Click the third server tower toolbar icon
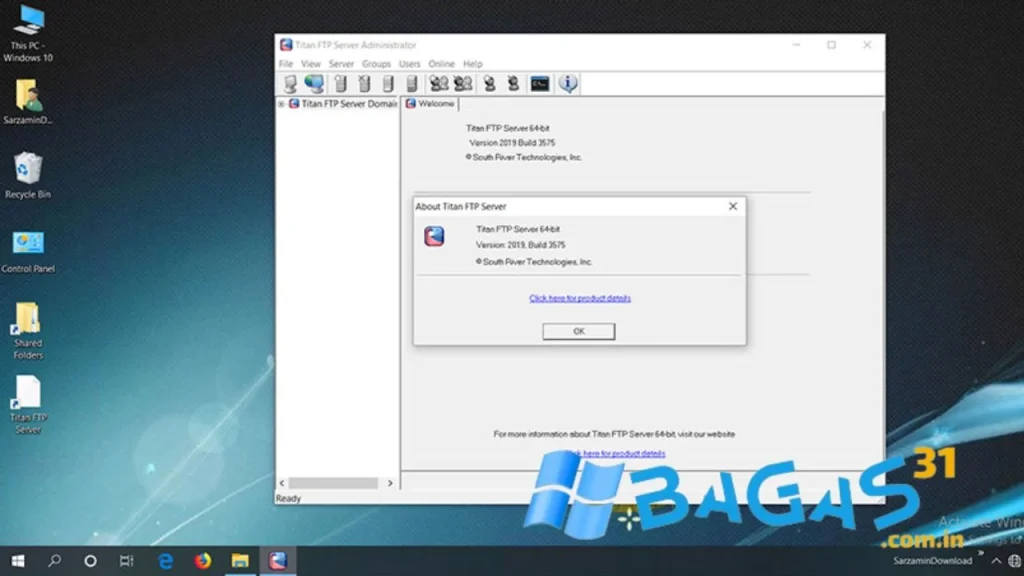The image size is (1024, 576). 388,84
